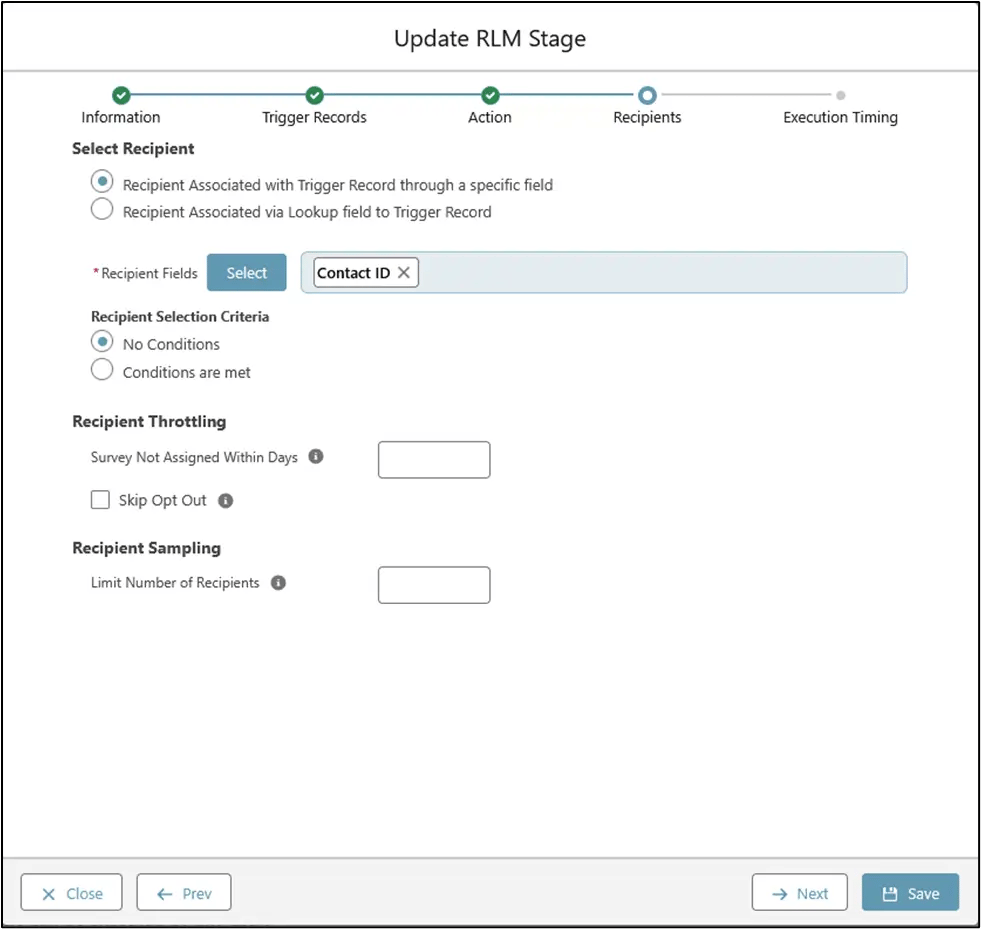Click the Recipients step label
This screenshot has height=929, width=981.
click(647, 118)
